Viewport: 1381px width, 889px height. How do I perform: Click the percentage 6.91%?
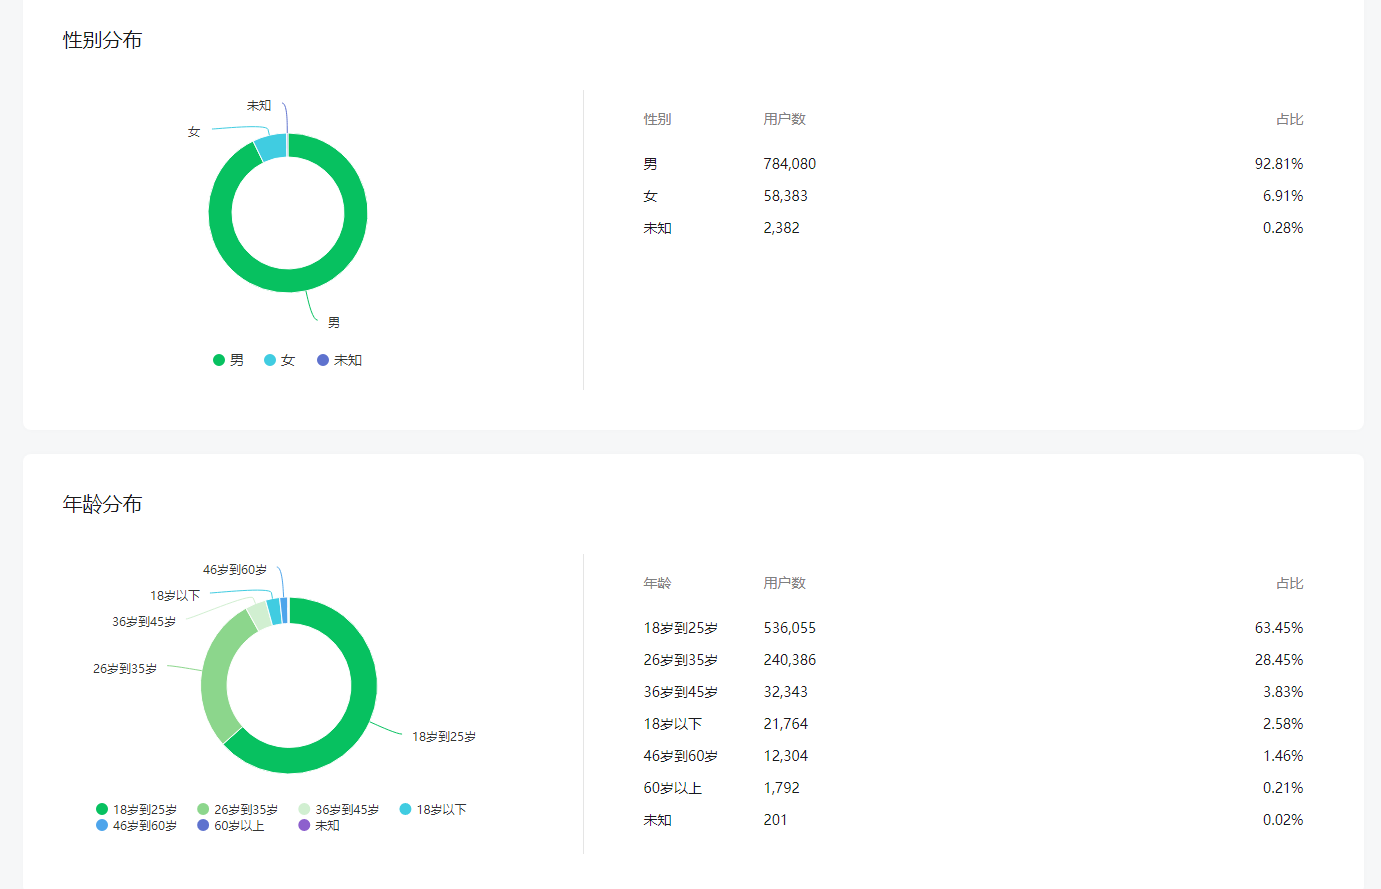(1283, 196)
